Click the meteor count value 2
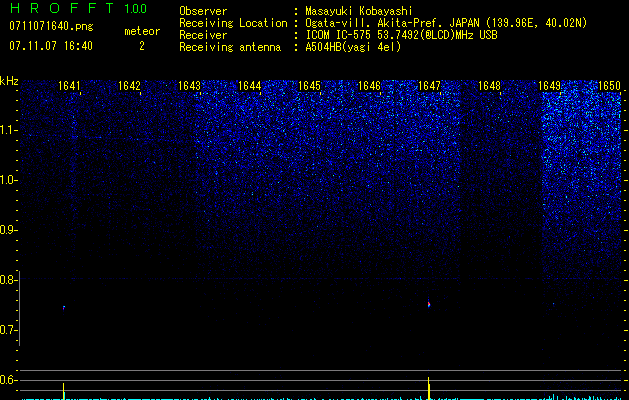The width and height of the screenshot is (629, 400). coord(142,46)
